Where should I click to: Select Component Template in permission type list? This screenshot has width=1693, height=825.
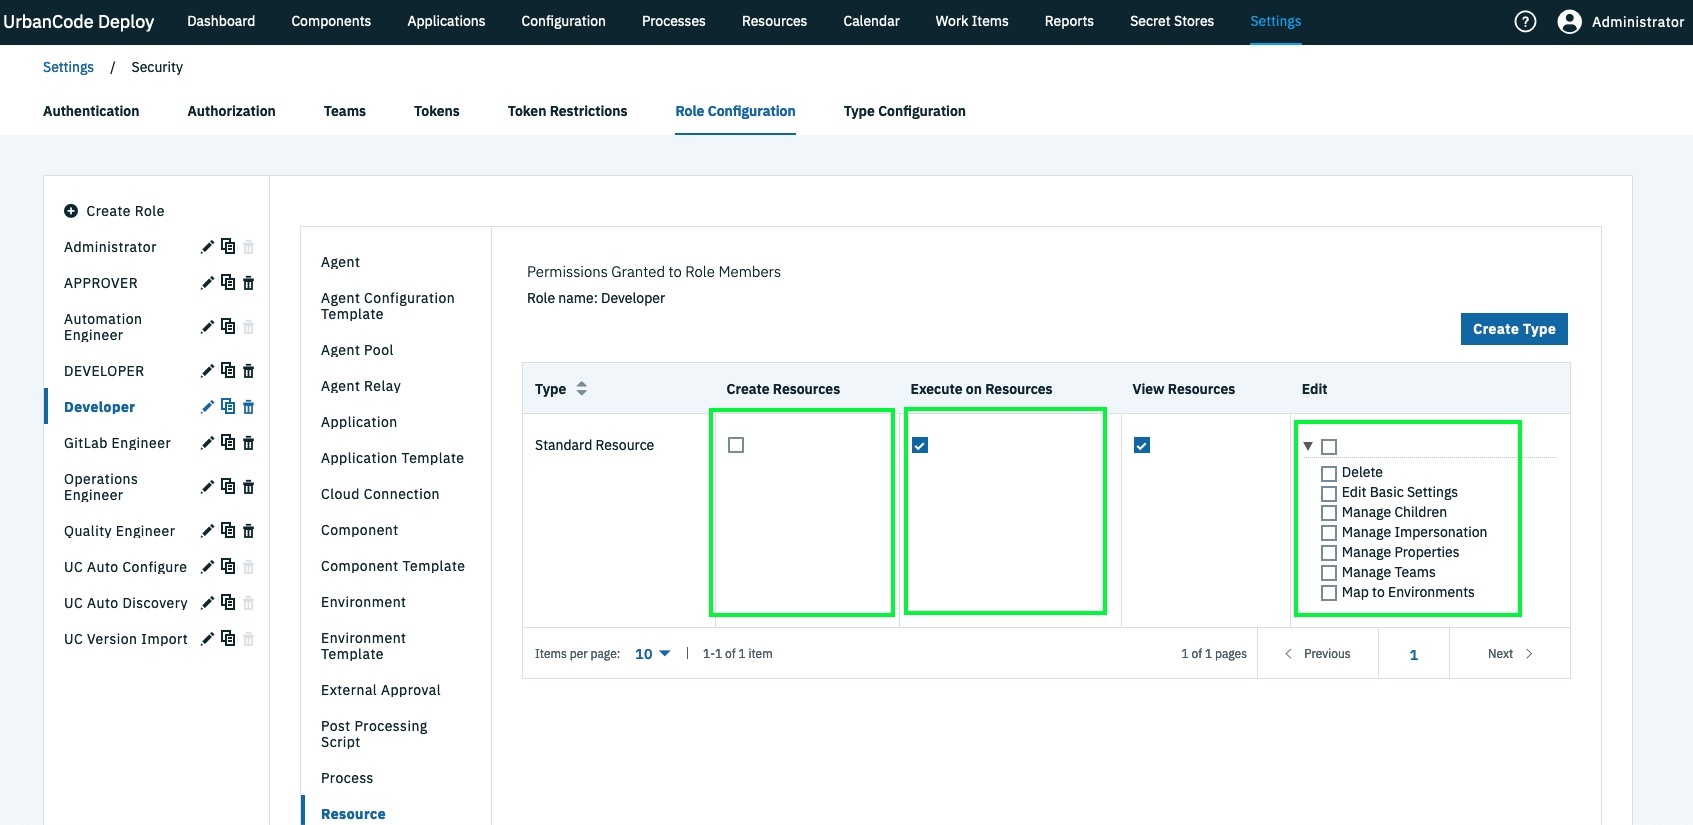click(x=393, y=566)
